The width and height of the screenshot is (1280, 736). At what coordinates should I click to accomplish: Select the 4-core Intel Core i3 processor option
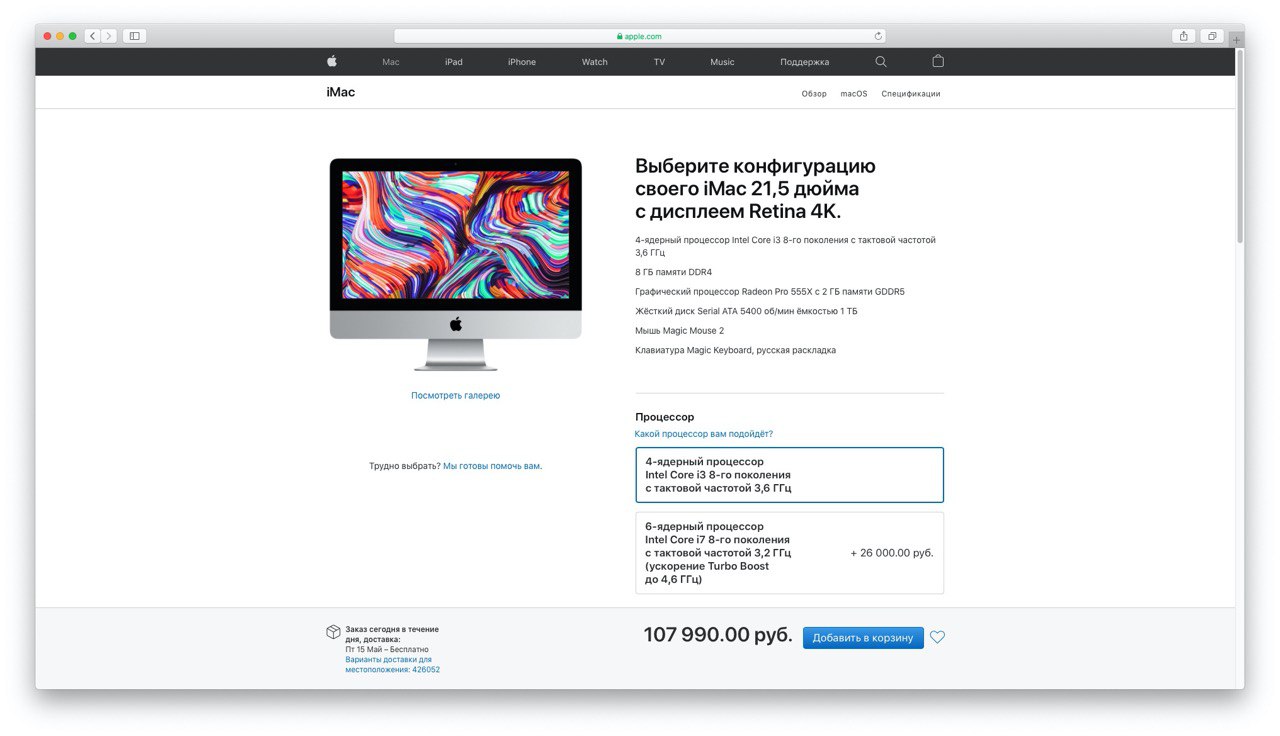[789, 475]
